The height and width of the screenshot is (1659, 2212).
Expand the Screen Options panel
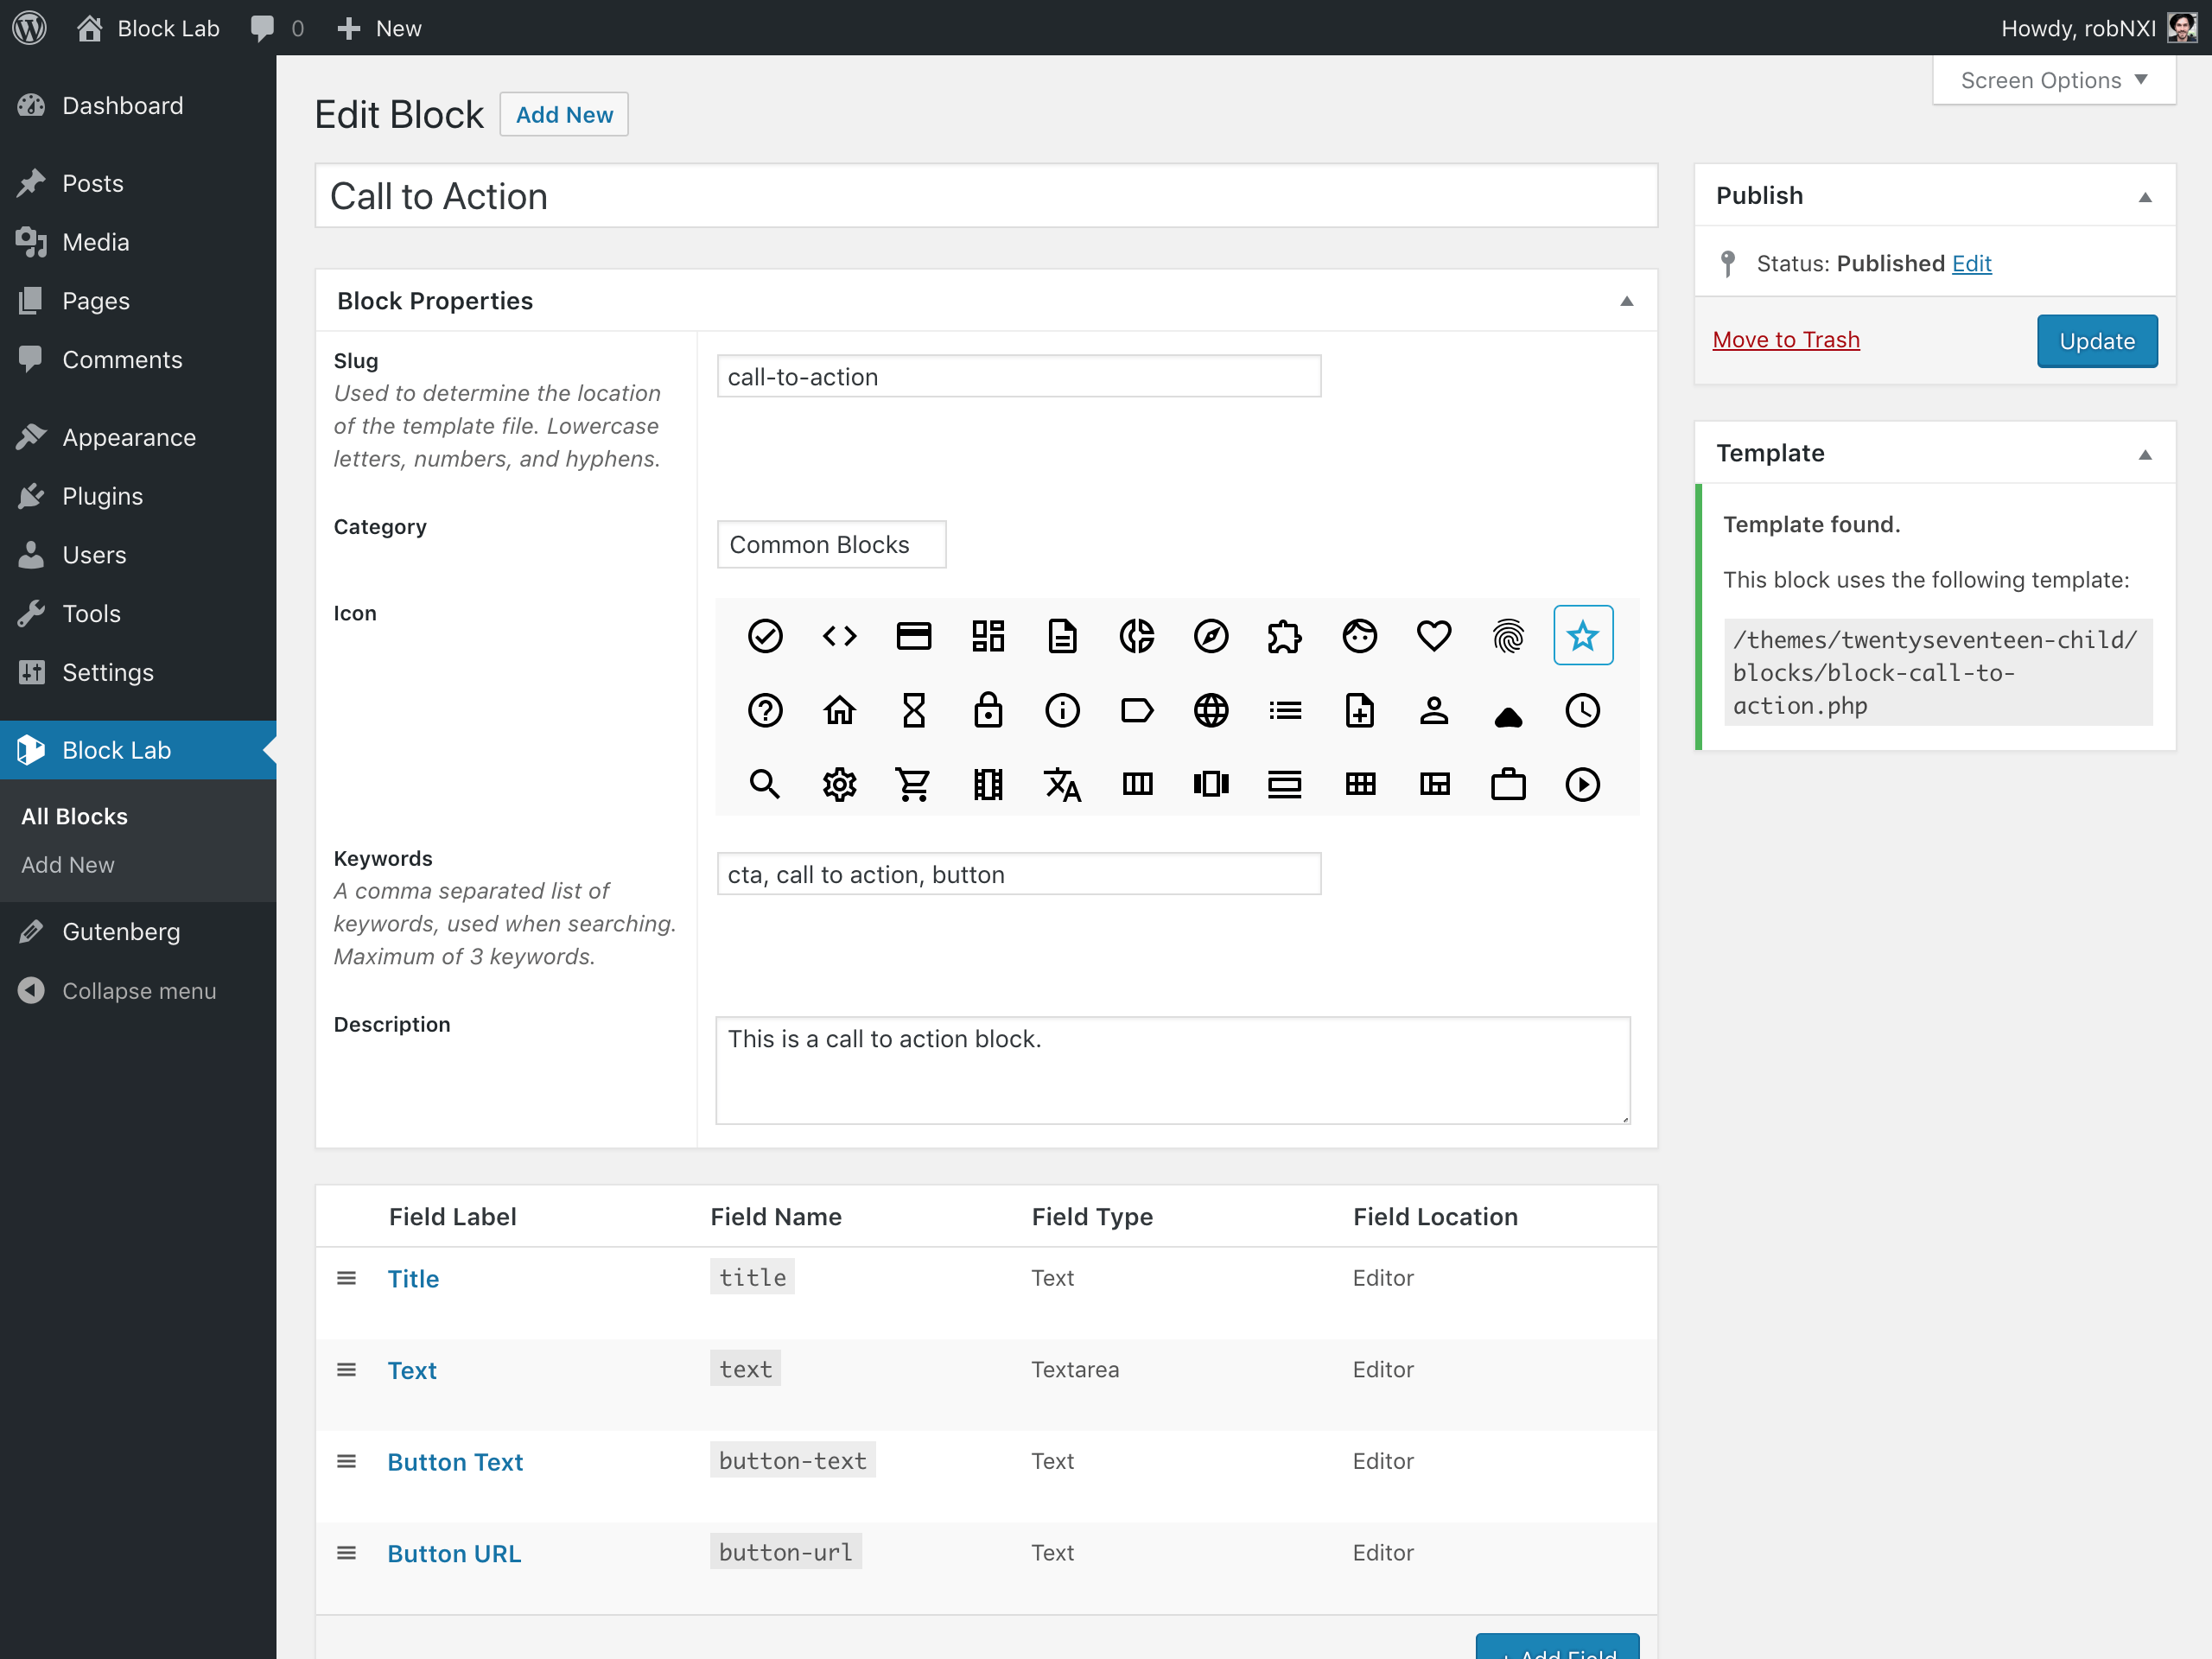click(2053, 80)
